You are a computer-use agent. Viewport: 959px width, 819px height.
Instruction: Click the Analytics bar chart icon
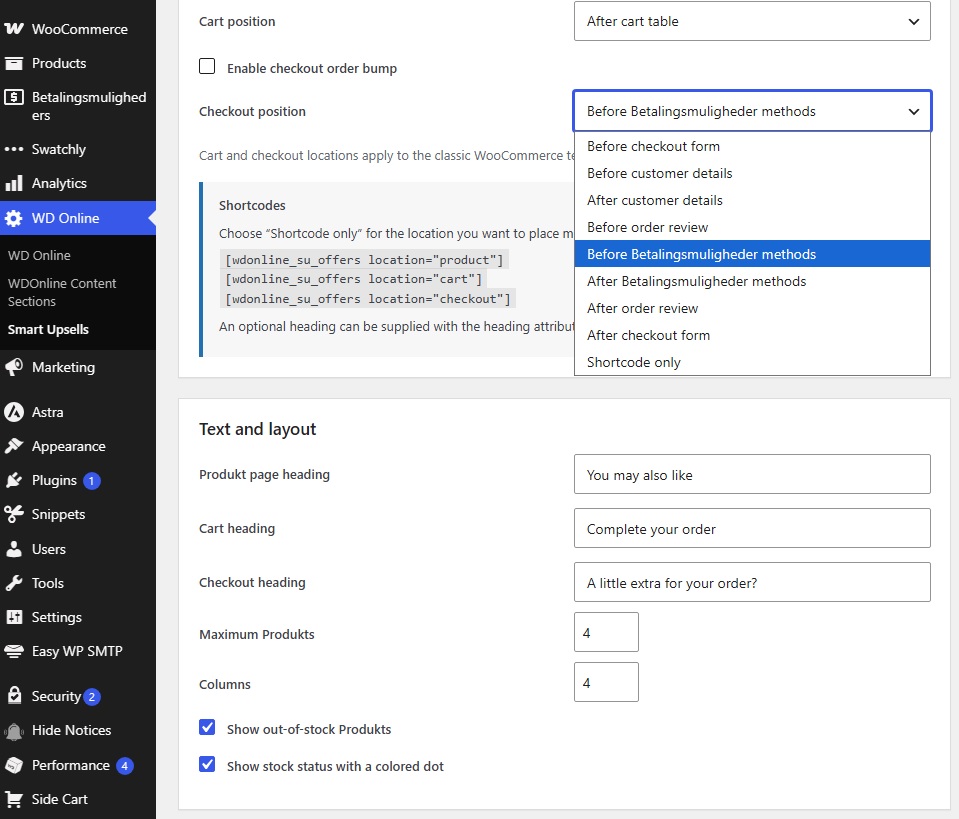(13, 183)
